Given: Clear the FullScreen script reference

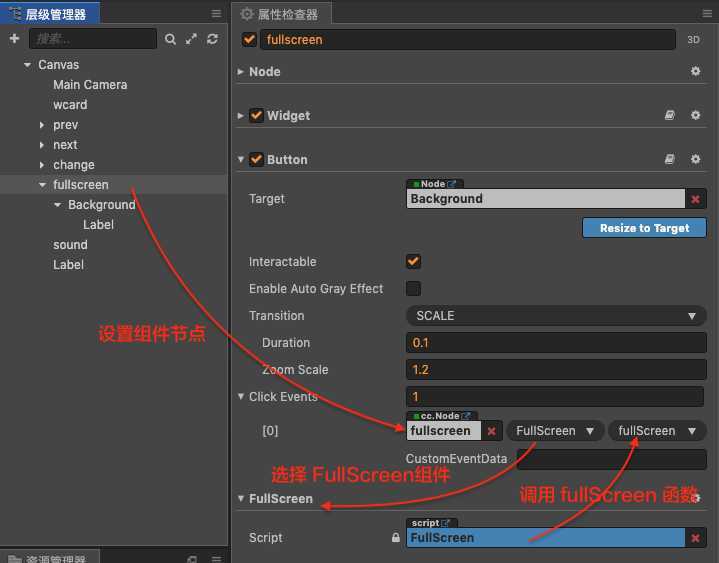Looking at the screenshot, I should point(696,538).
